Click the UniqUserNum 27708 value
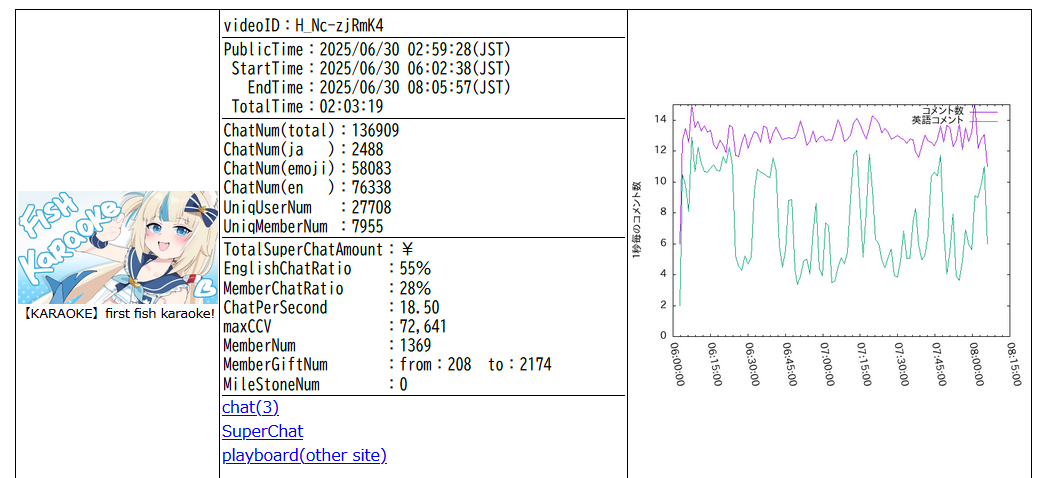1060x478 pixels. tap(371, 207)
